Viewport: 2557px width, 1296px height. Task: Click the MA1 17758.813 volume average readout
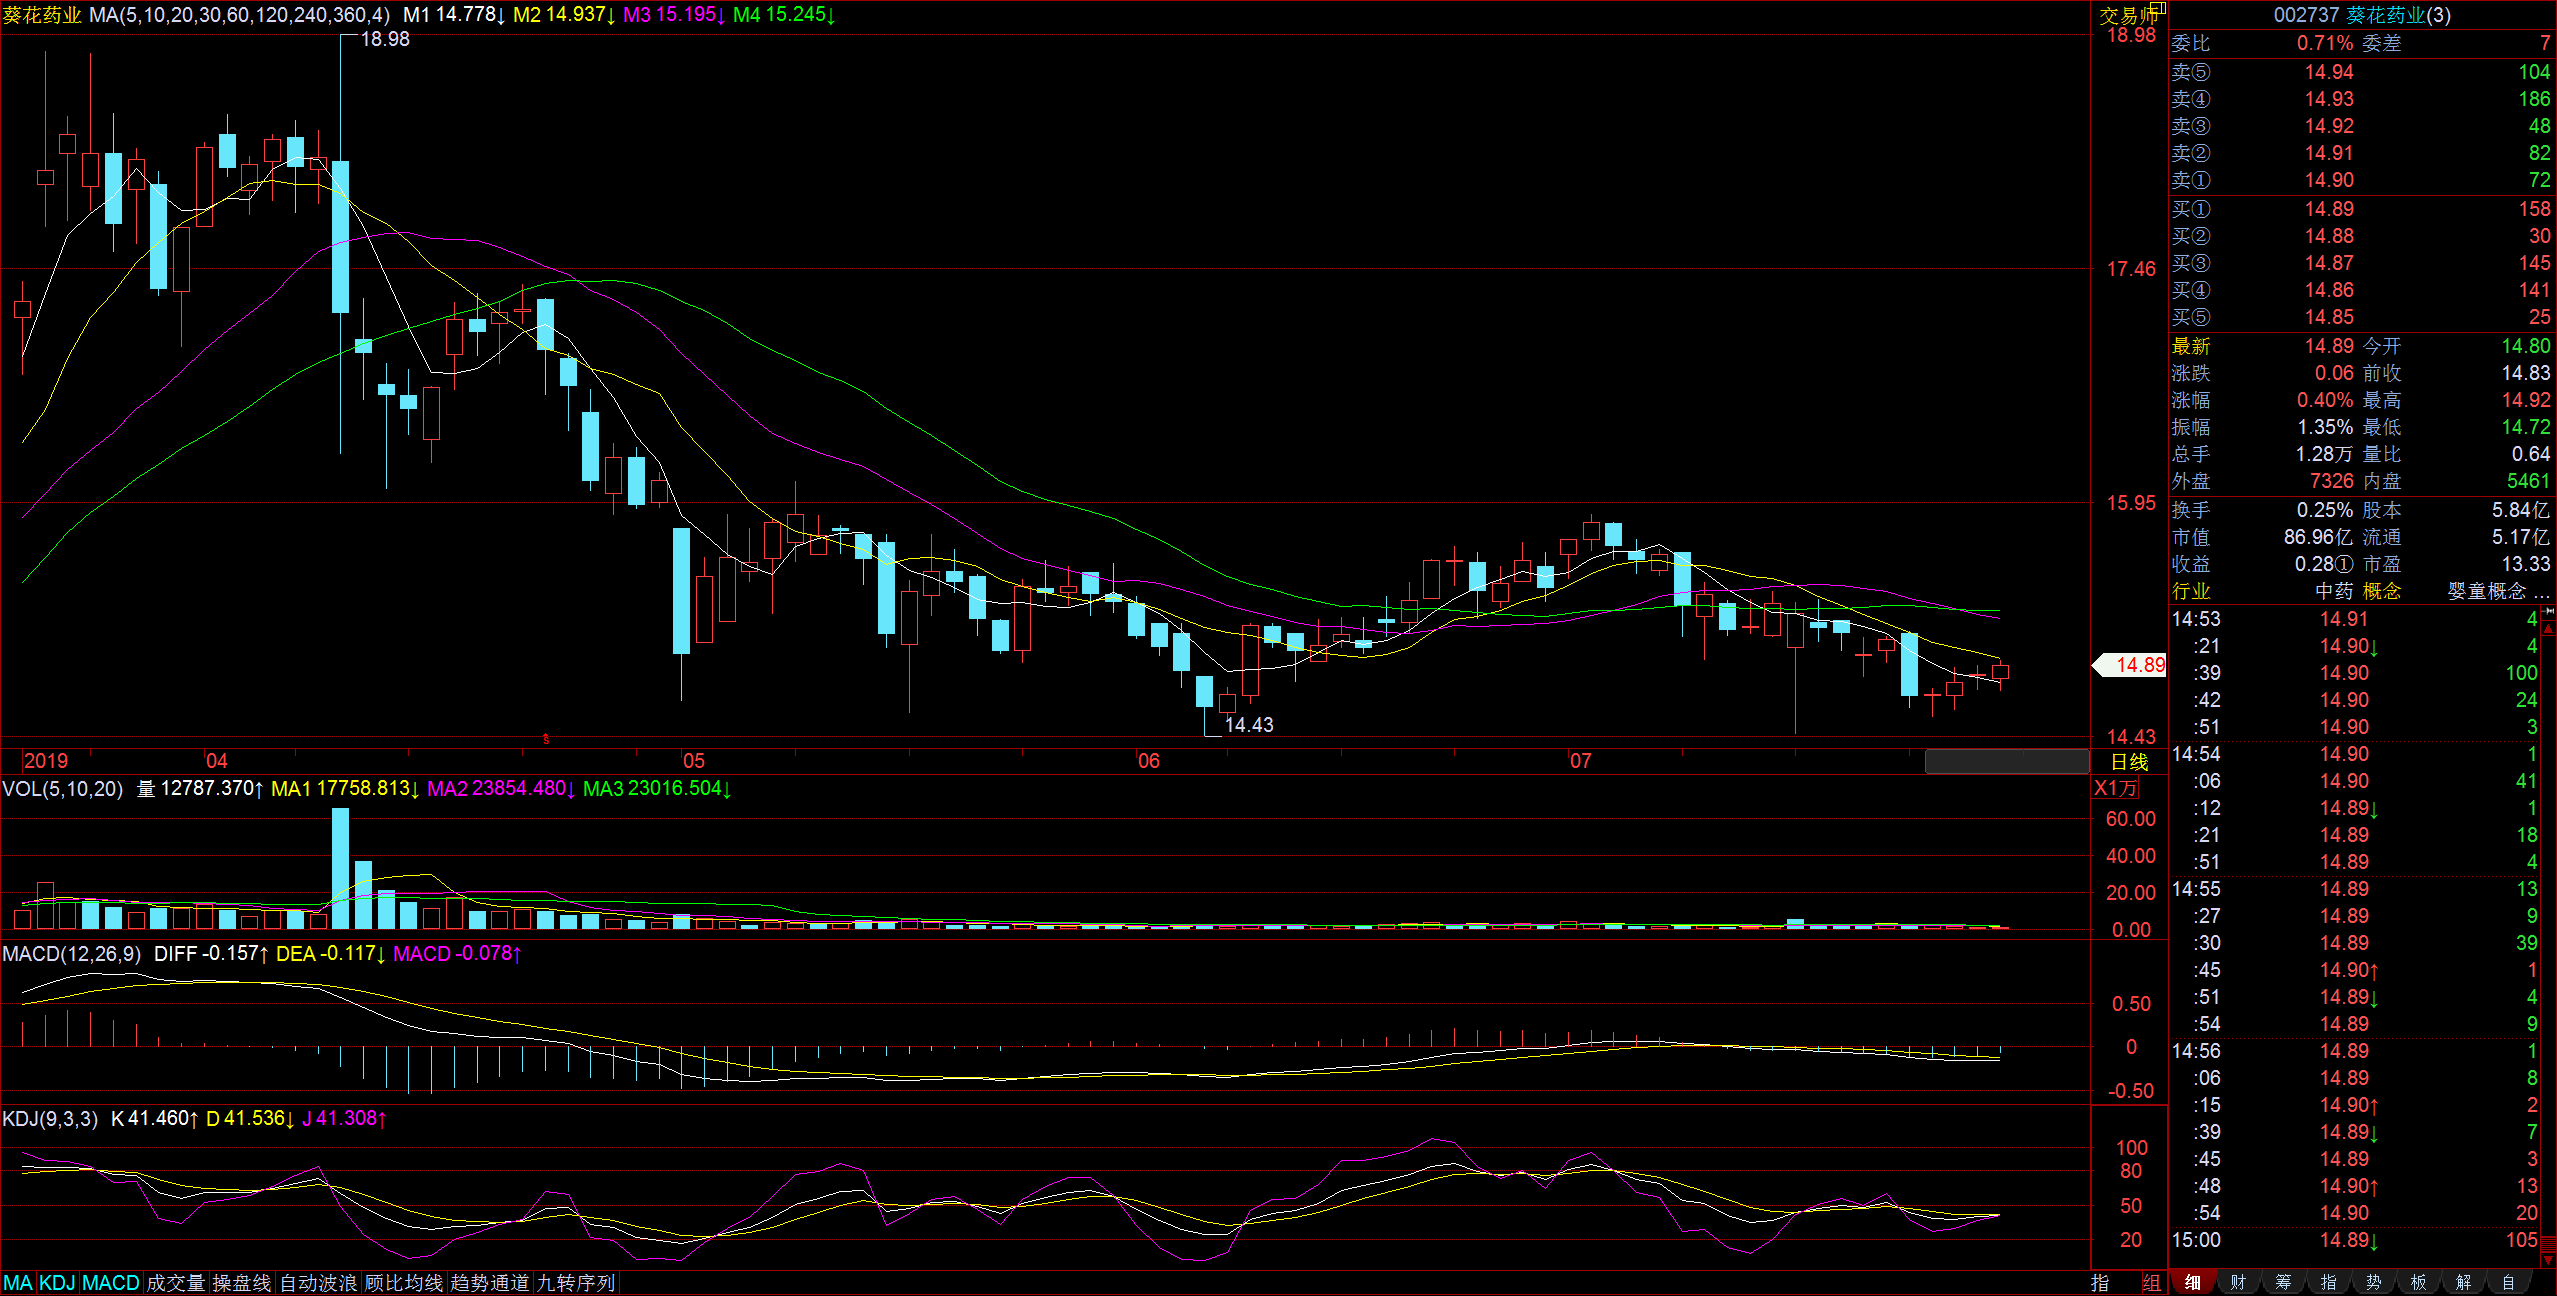click(x=346, y=789)
